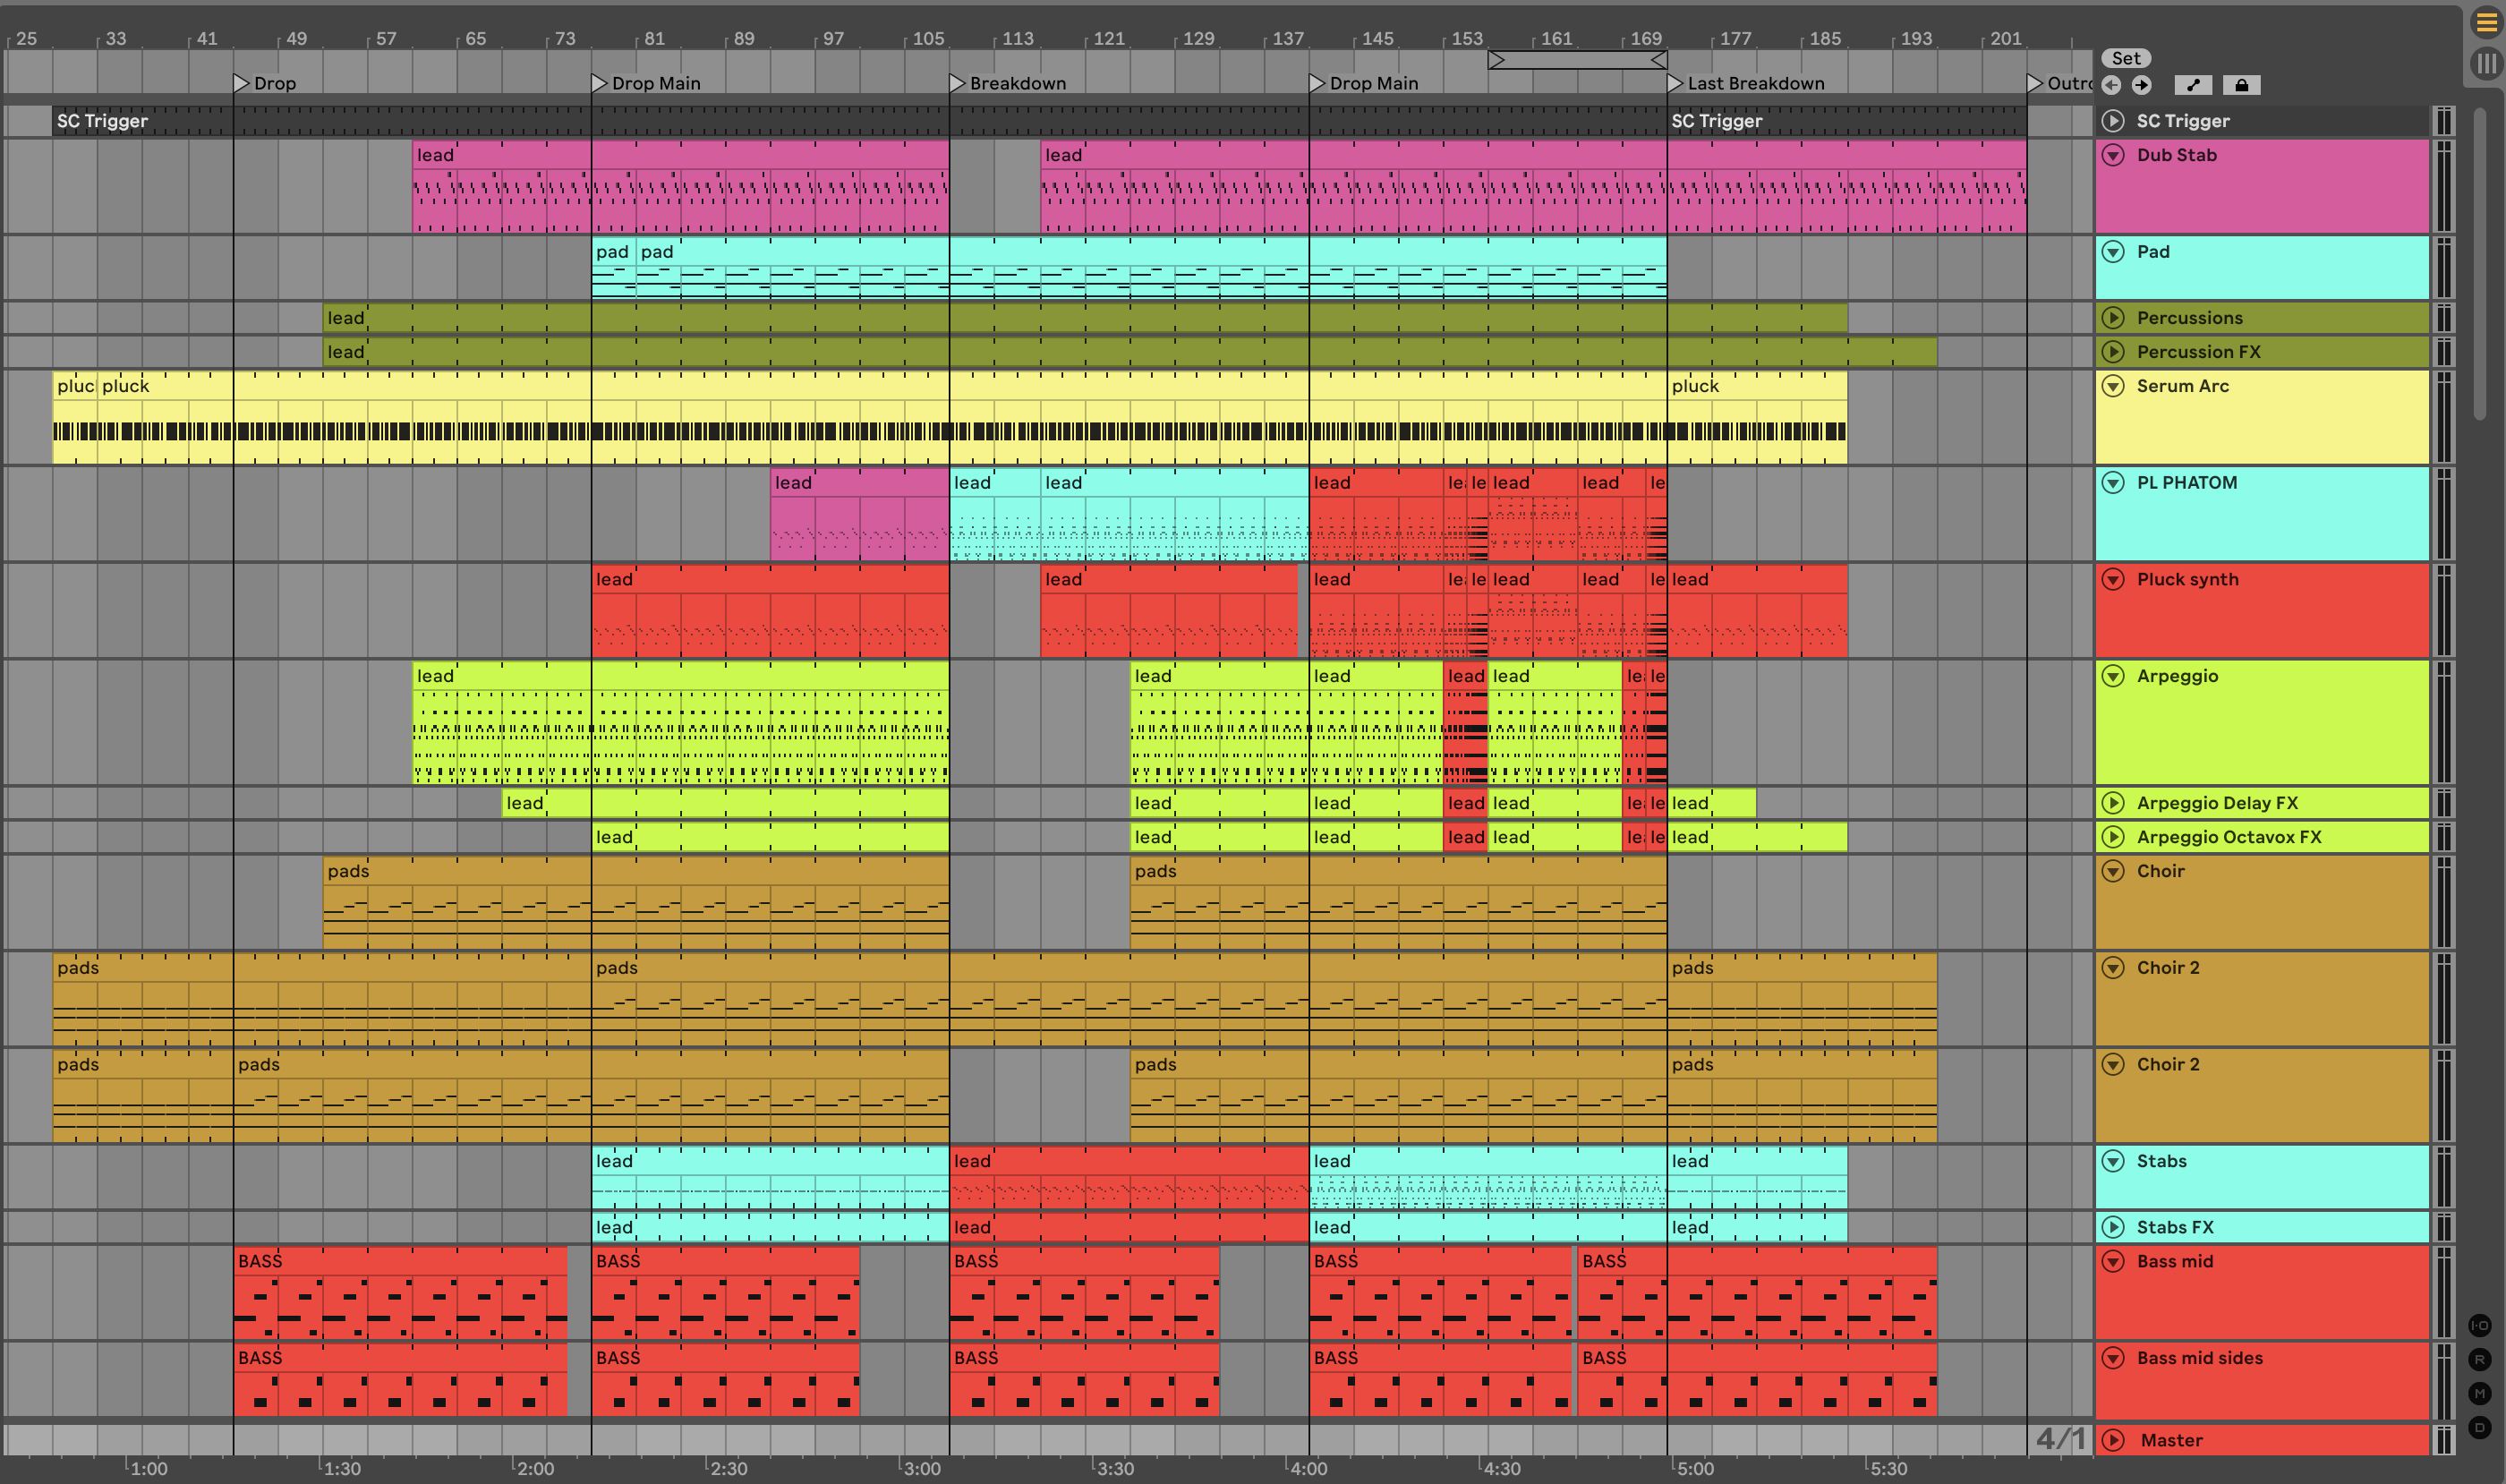Switch to Session view with the vertical-bars icon
This screenshot has width=2506, height=1484.
pos(2486,64)
